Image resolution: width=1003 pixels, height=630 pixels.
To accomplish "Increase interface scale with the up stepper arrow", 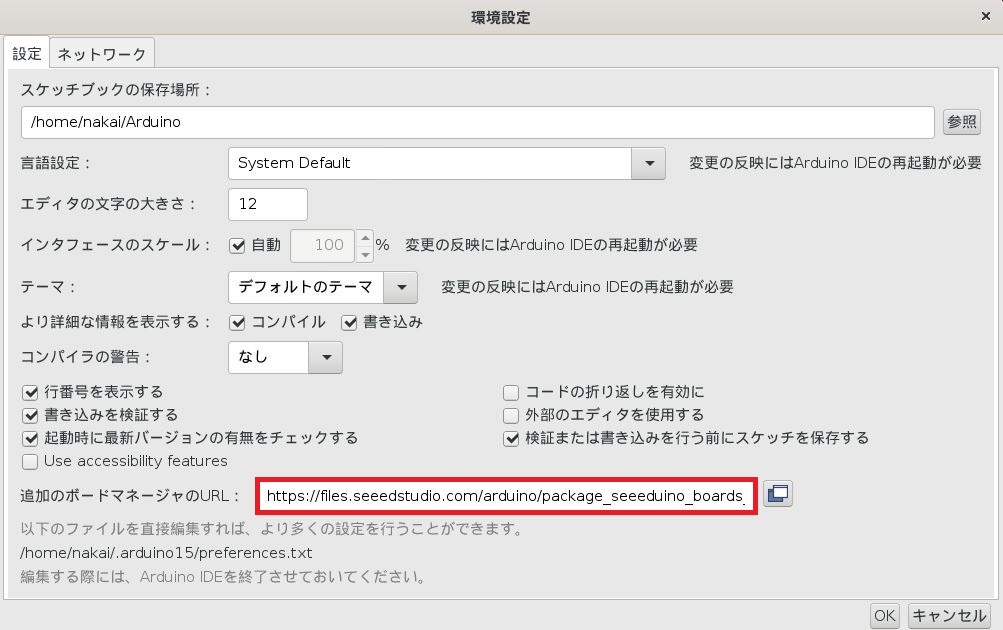I will (x=365, y=238).
